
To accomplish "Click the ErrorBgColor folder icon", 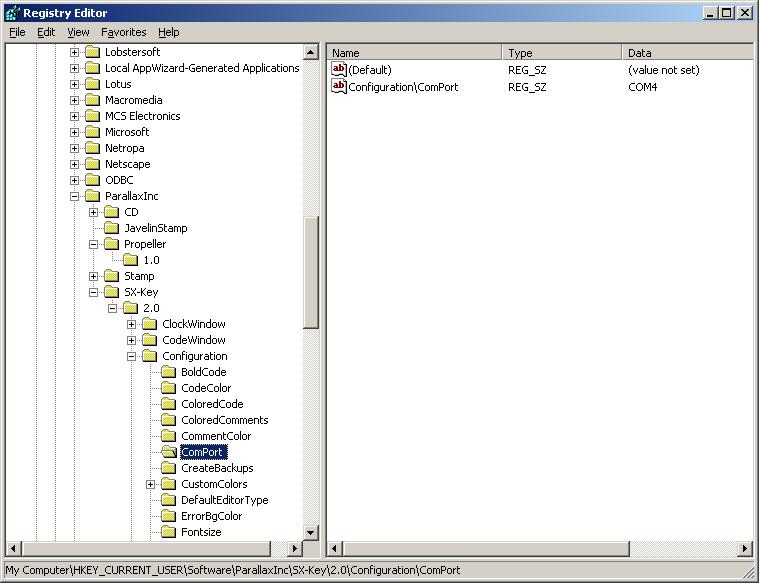I will [x=168, y=516].
